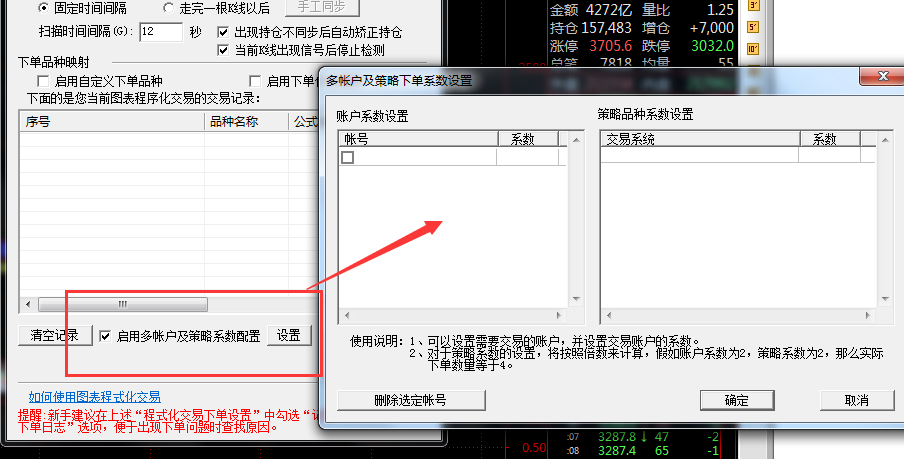This screenshot has width=904, height=459.
Task: Click the 3-minute period icon
Action: (754, 7)
